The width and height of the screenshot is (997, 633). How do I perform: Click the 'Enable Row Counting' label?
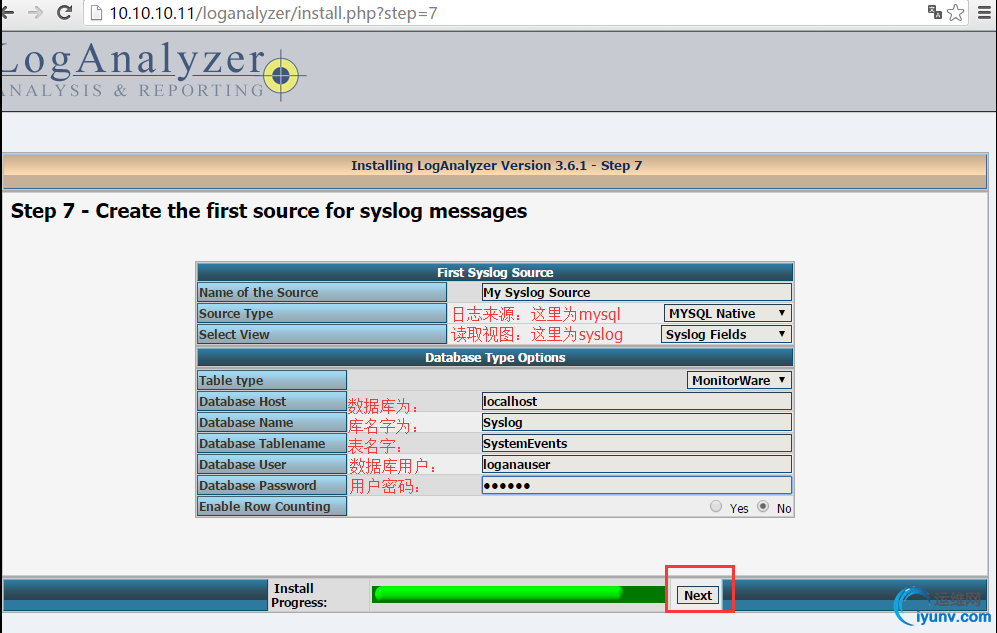tap(265, 507)
